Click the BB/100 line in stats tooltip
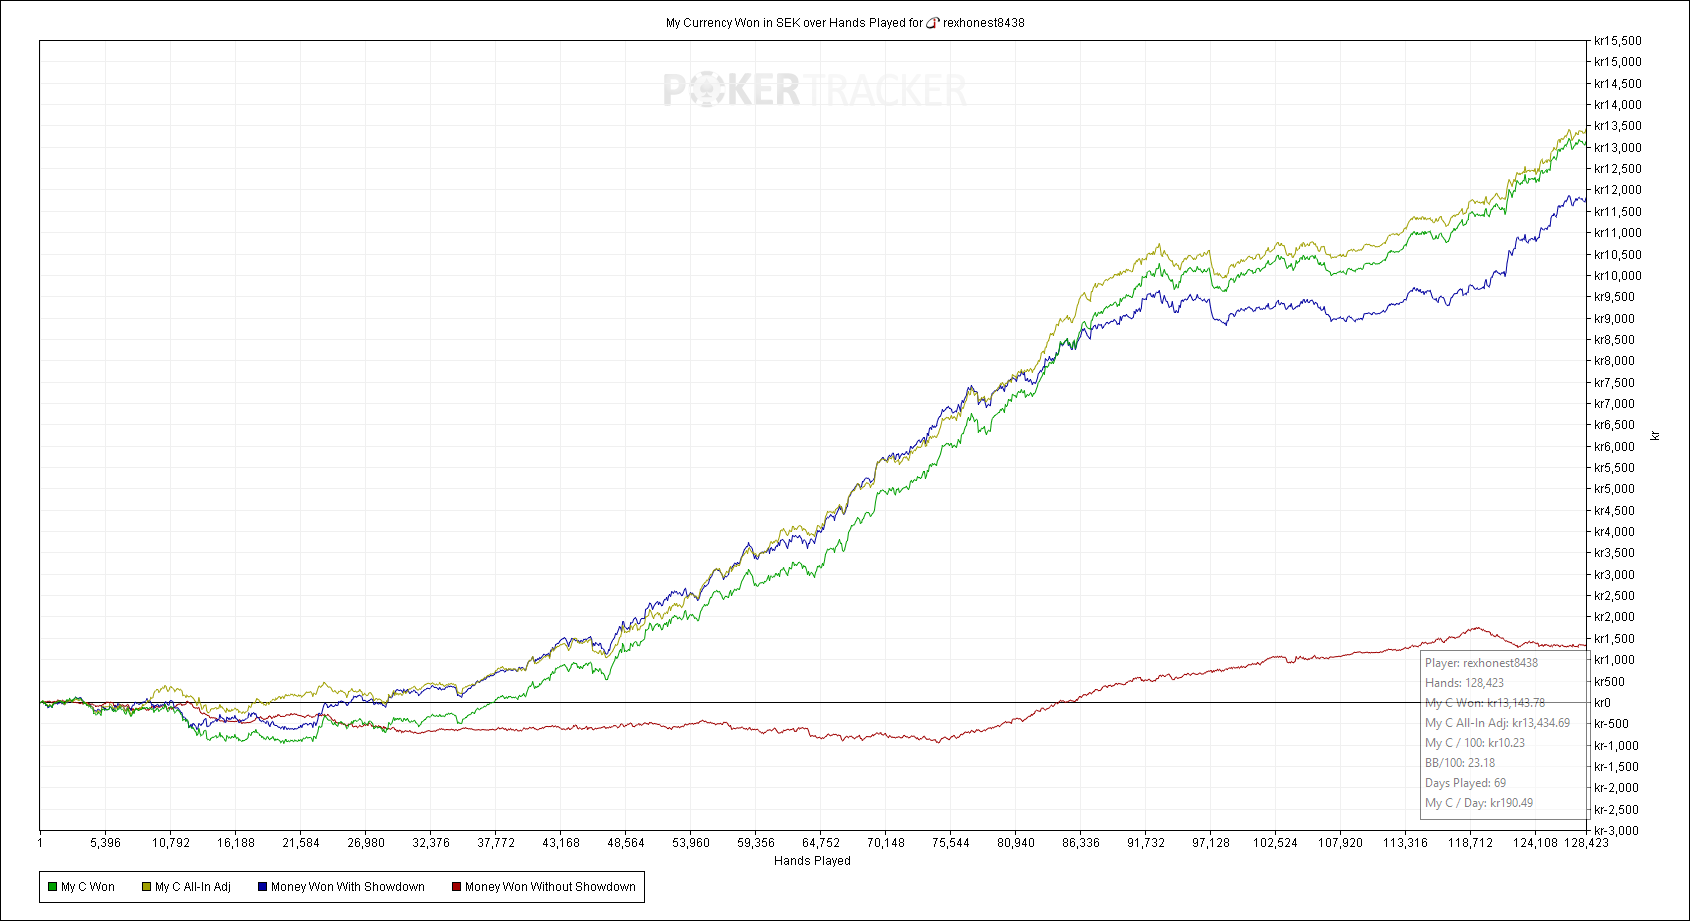 coord(1459,763)
